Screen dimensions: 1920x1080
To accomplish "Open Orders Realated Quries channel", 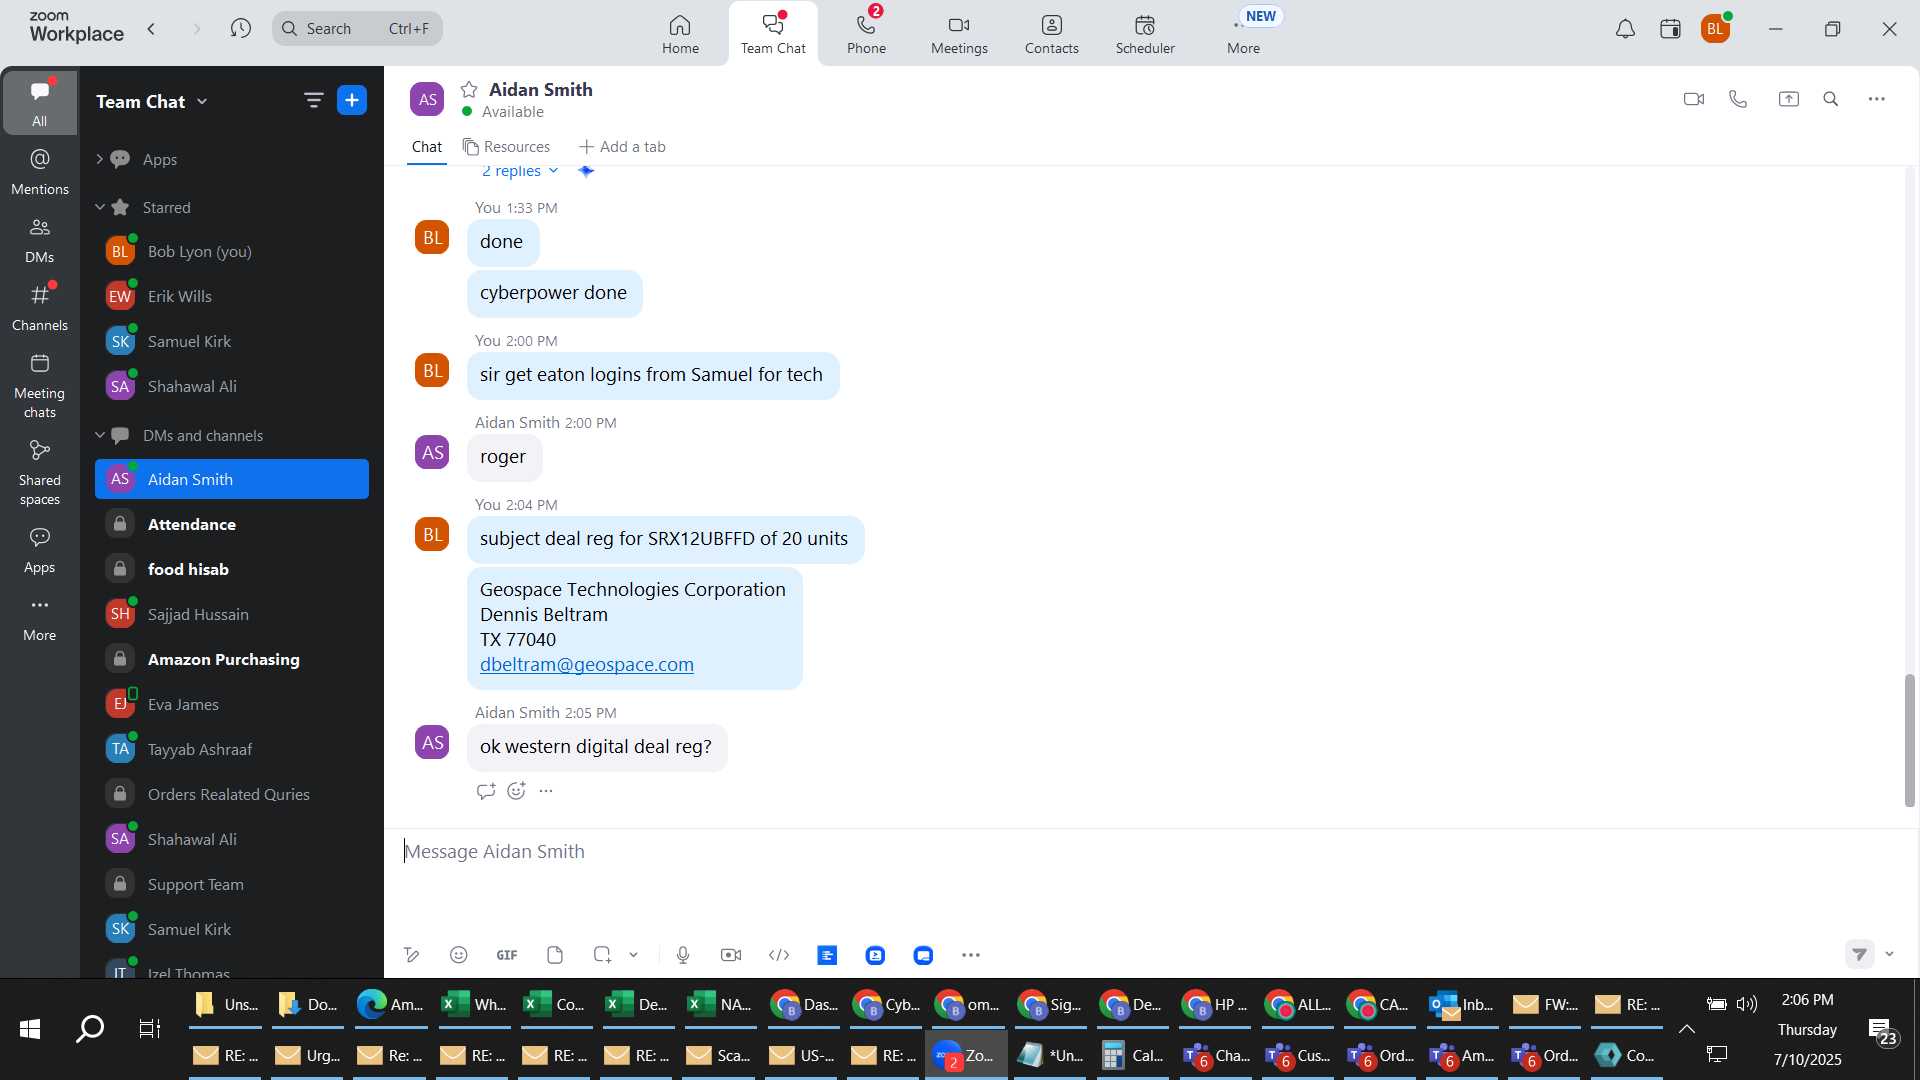I will point(231,794).
